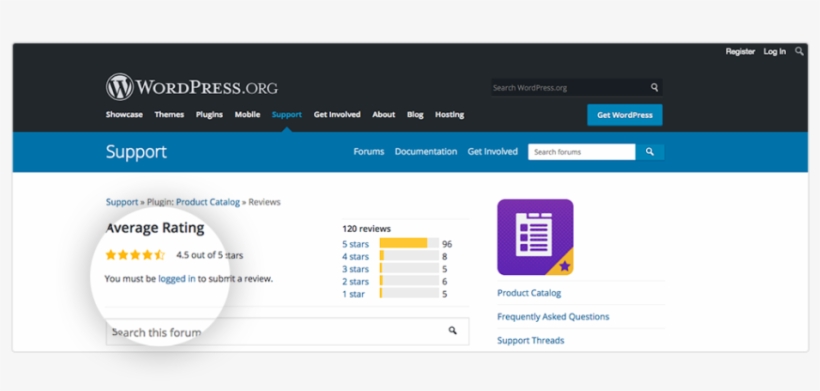Screen dimensions: 820x391
Task: Click the 'Average Rating' heading
Action: (155, 228)
